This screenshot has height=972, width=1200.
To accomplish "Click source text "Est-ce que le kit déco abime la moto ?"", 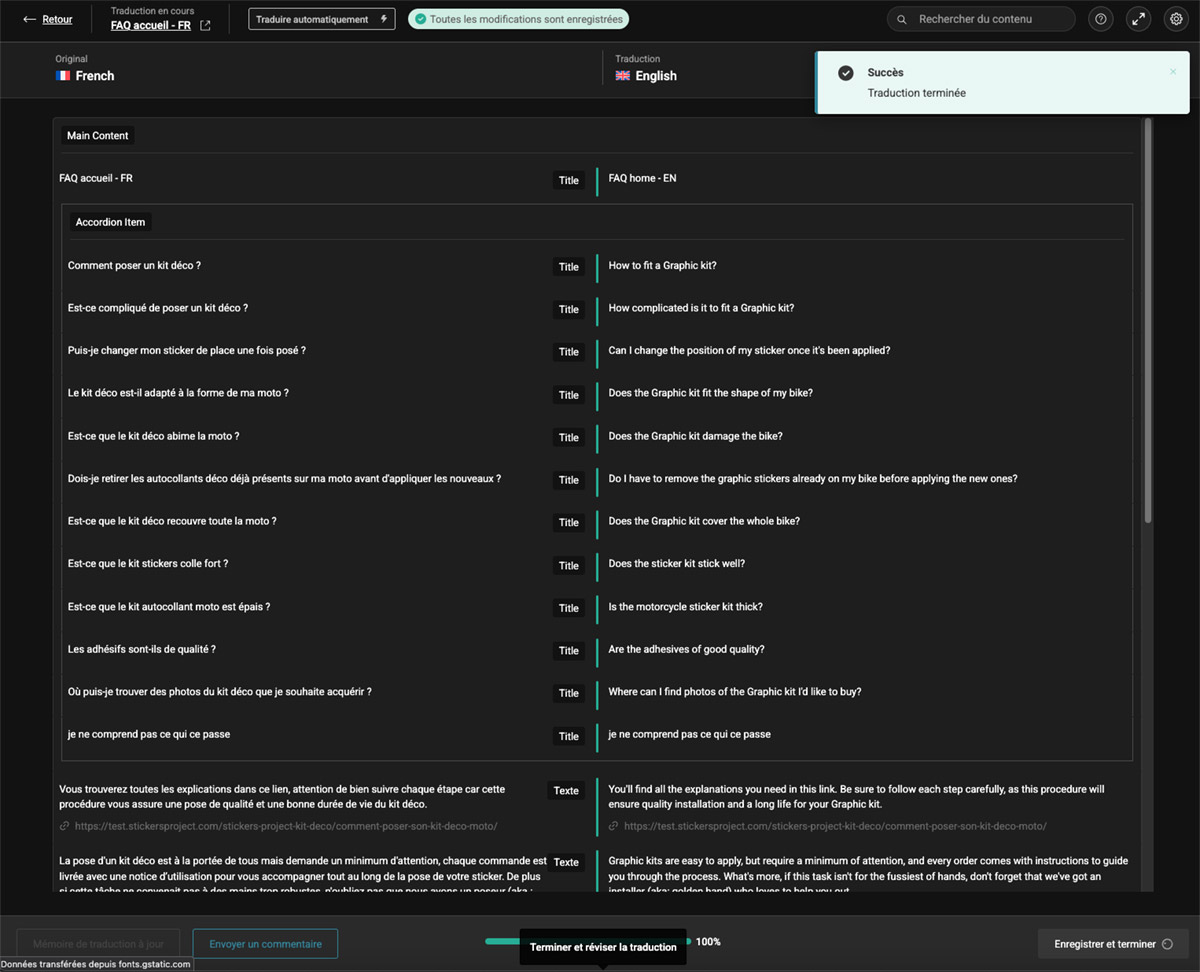I will click(153, 436).
